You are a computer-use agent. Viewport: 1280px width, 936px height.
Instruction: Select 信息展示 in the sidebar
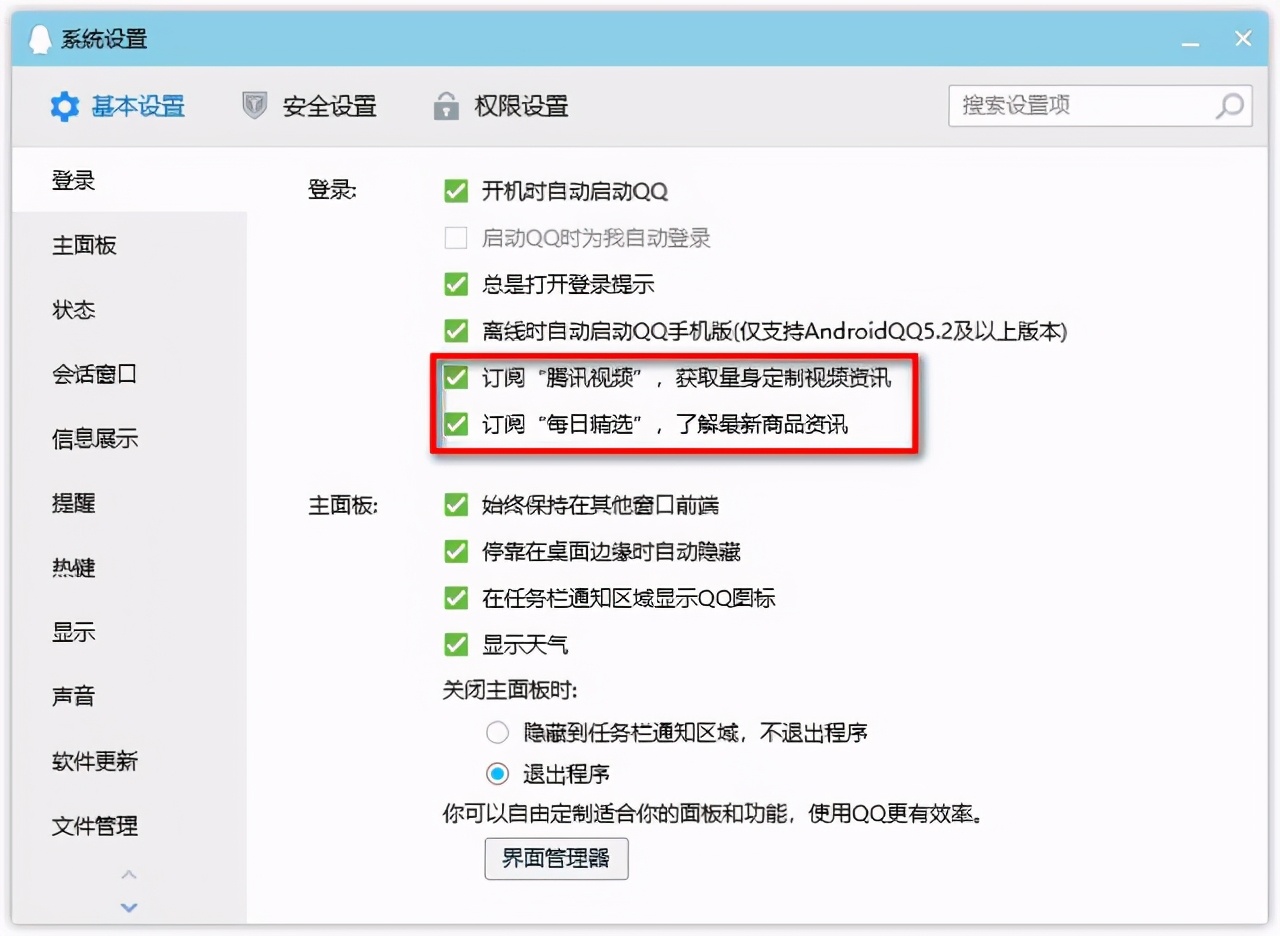coord(93,439)
